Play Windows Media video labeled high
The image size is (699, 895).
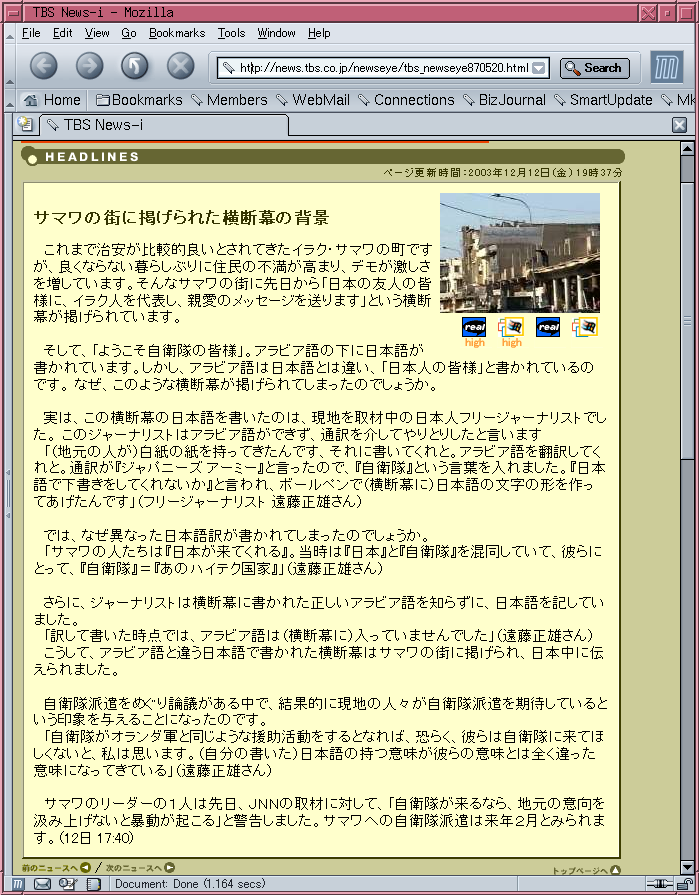point(511,327)
